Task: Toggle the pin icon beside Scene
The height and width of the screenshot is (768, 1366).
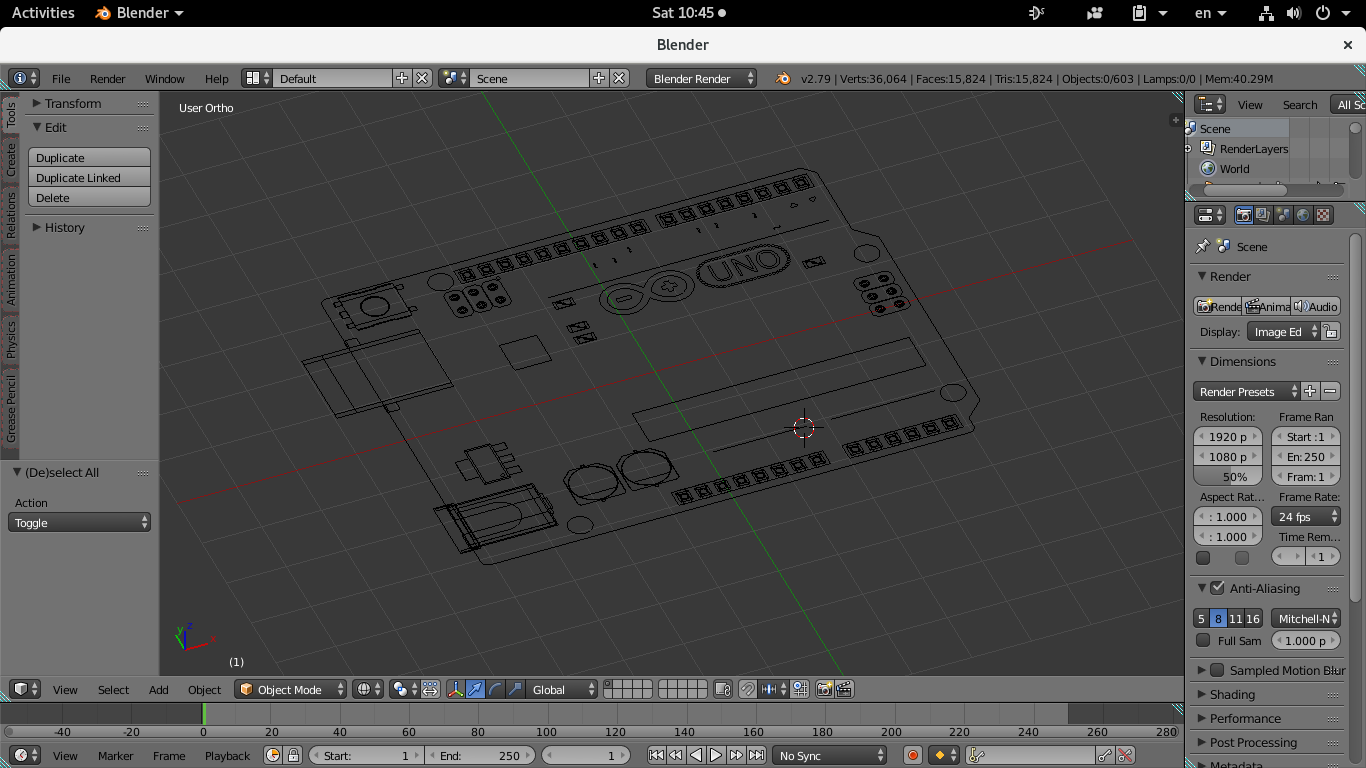Action: (1203, 246)
